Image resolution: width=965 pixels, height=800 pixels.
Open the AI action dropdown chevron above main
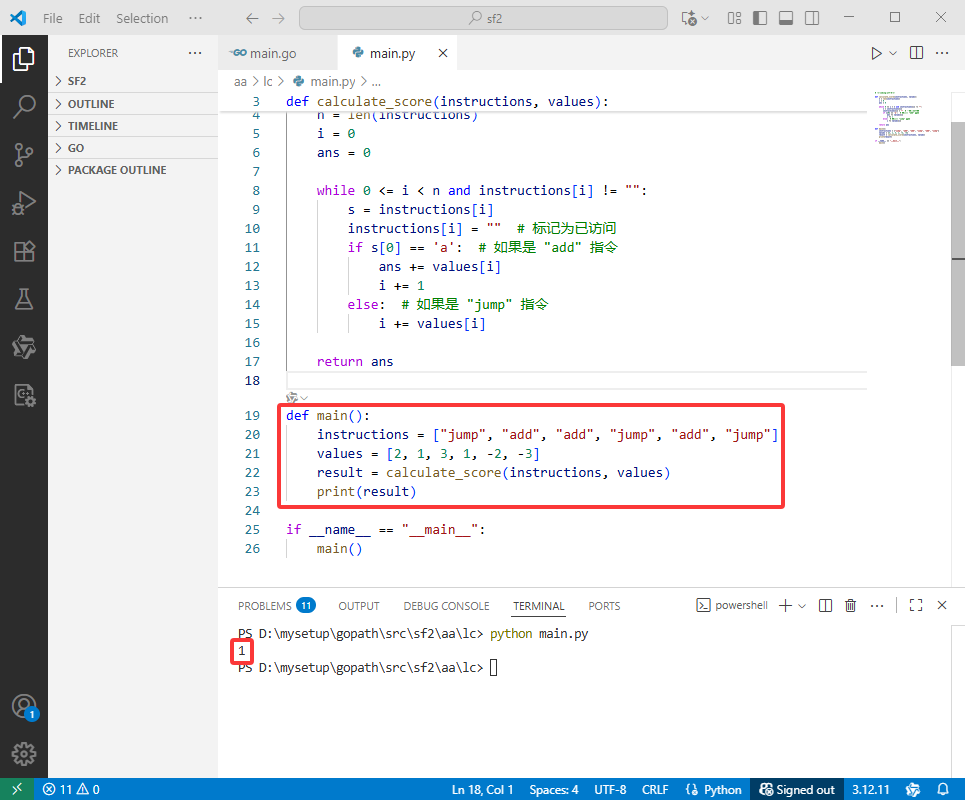(x=304, y=398)
